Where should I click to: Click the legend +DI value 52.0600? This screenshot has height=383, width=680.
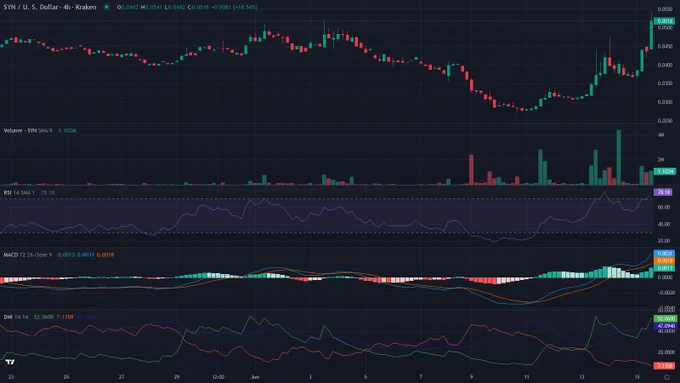pos(44,317)
